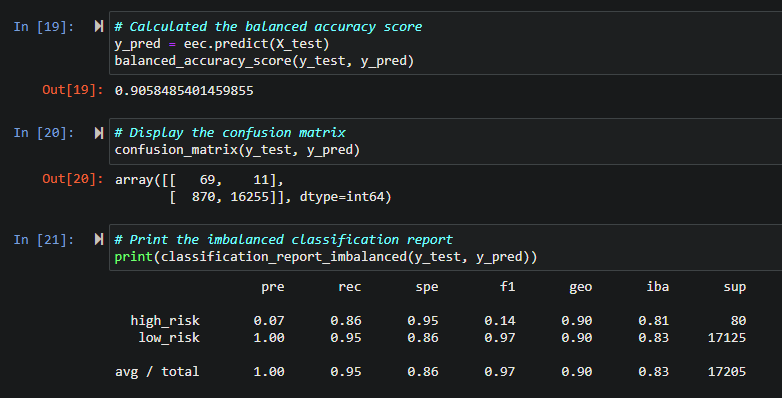
Task: Click the confusion_matrix(y_test, y_pred) line
Action: tap(237, 150)
